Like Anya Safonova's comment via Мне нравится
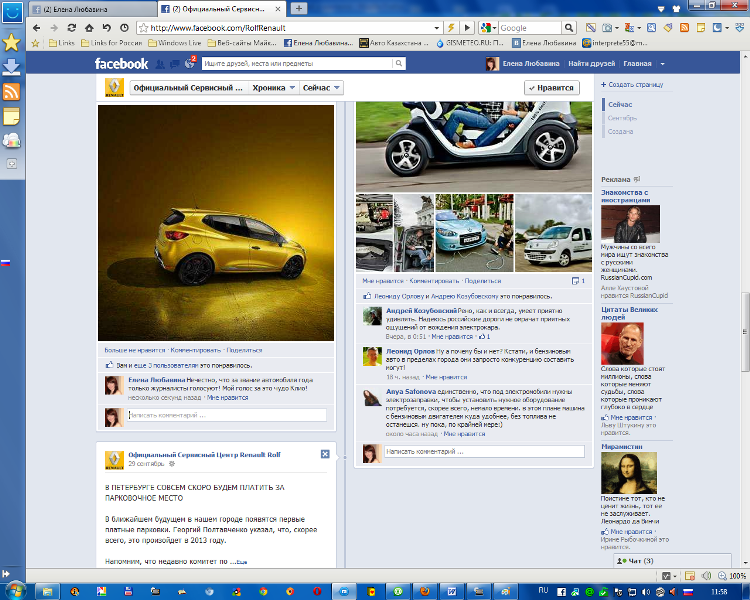 [x=464, y=434]
